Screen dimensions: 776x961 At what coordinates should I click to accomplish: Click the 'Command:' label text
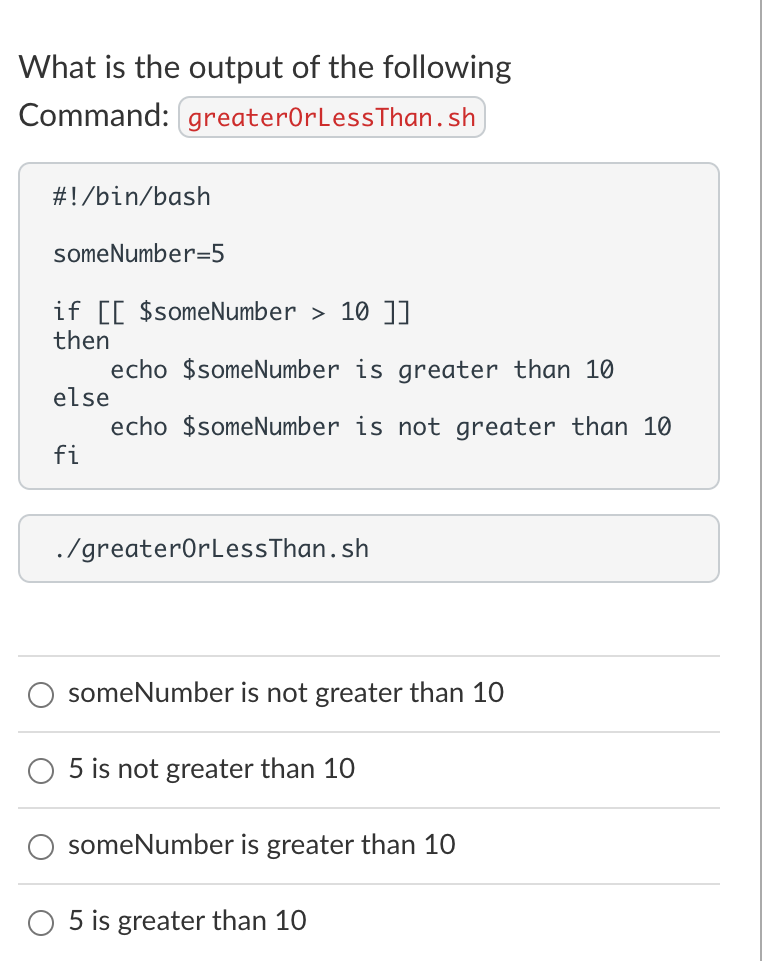pos(93,115)
